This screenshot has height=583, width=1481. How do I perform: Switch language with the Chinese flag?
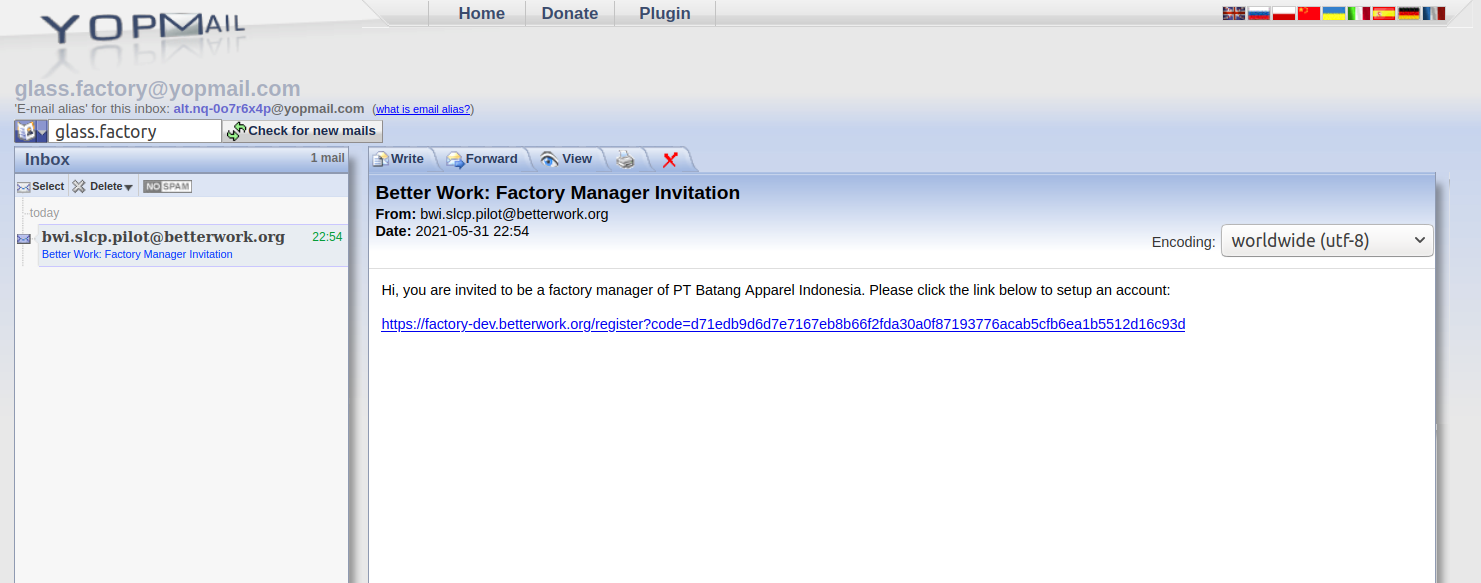(1309, 13)
